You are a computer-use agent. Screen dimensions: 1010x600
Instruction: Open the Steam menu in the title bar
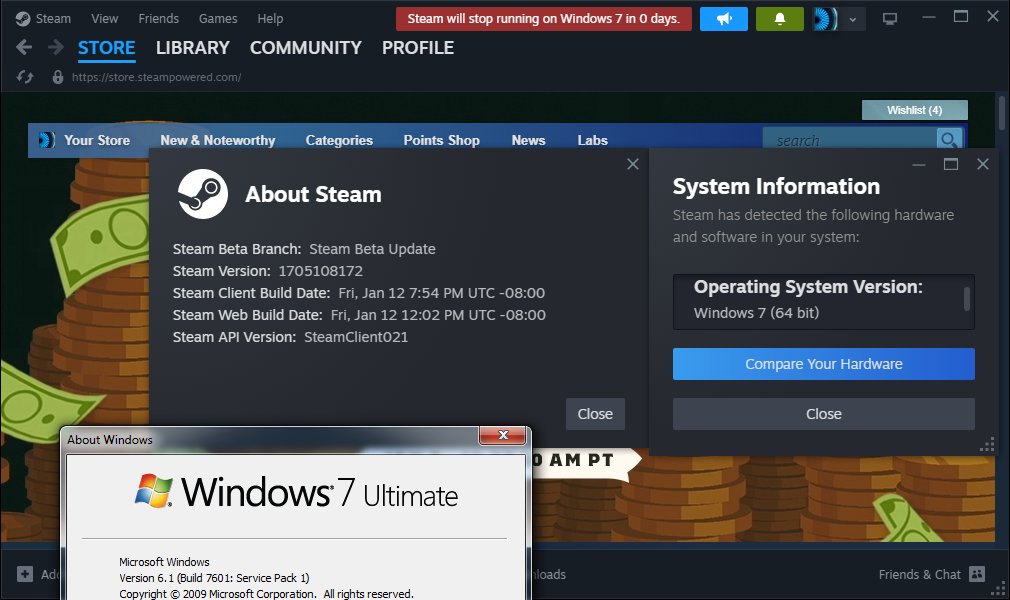[53, 19]
